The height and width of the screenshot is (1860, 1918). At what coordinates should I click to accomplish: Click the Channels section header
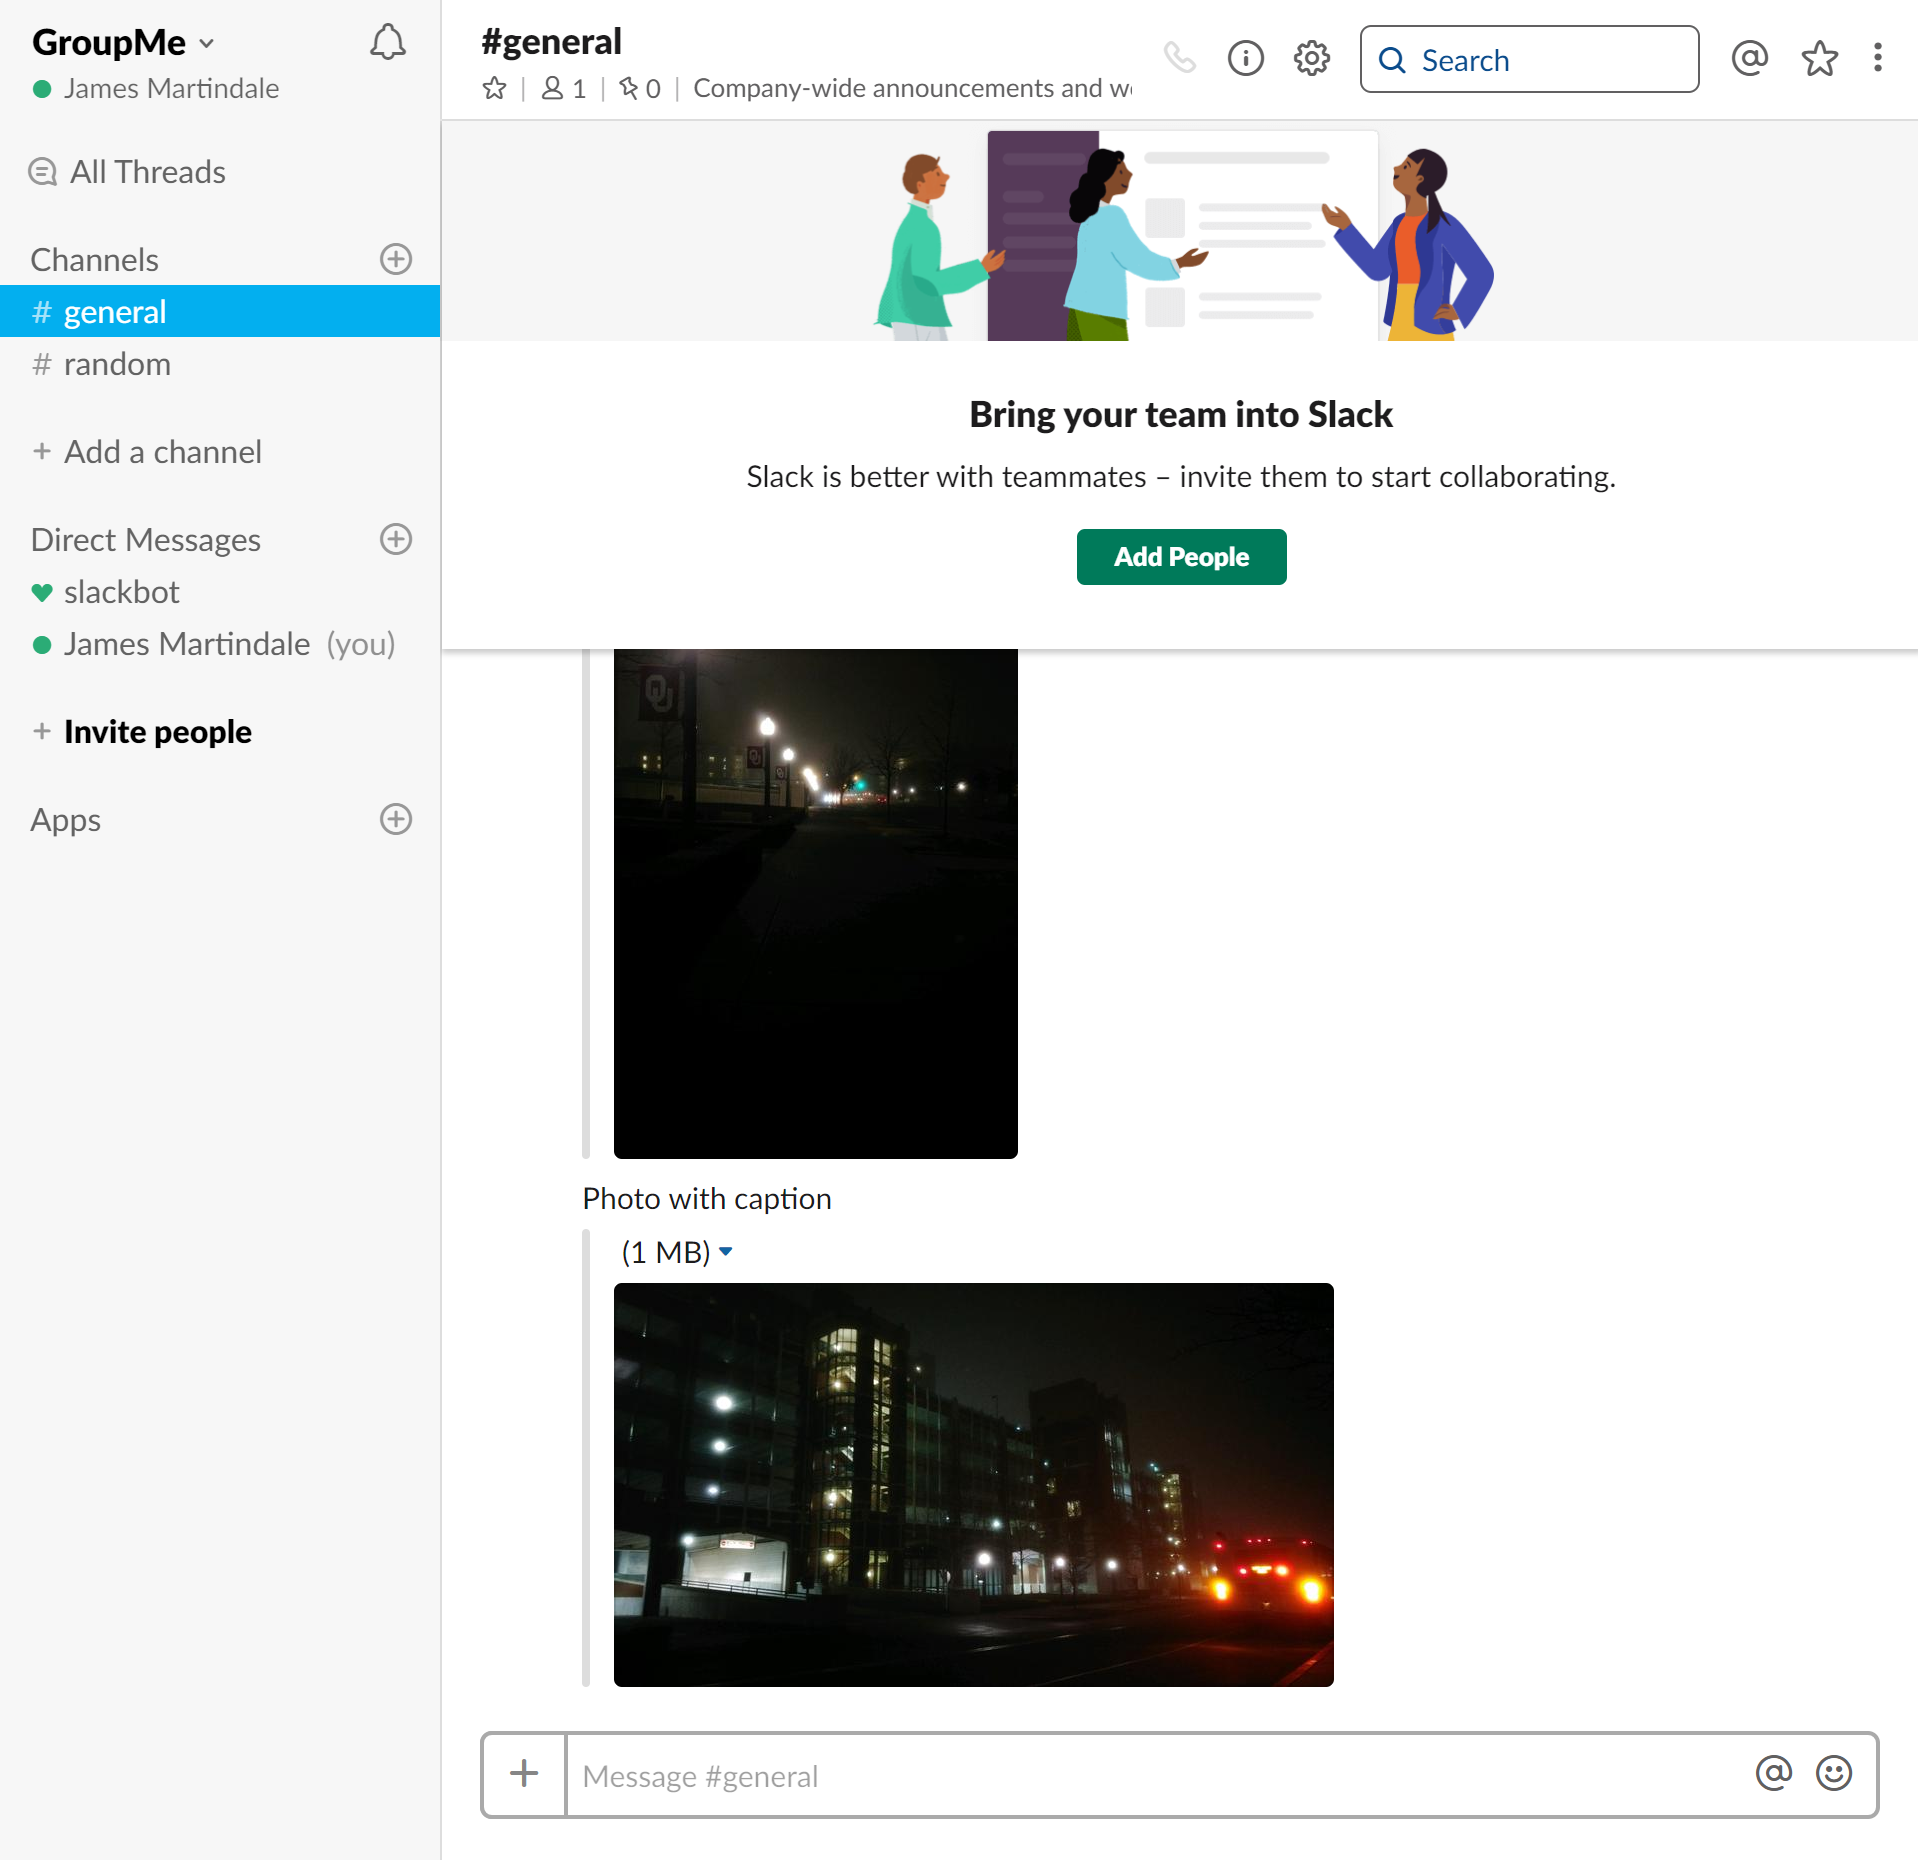click(95, 260)
